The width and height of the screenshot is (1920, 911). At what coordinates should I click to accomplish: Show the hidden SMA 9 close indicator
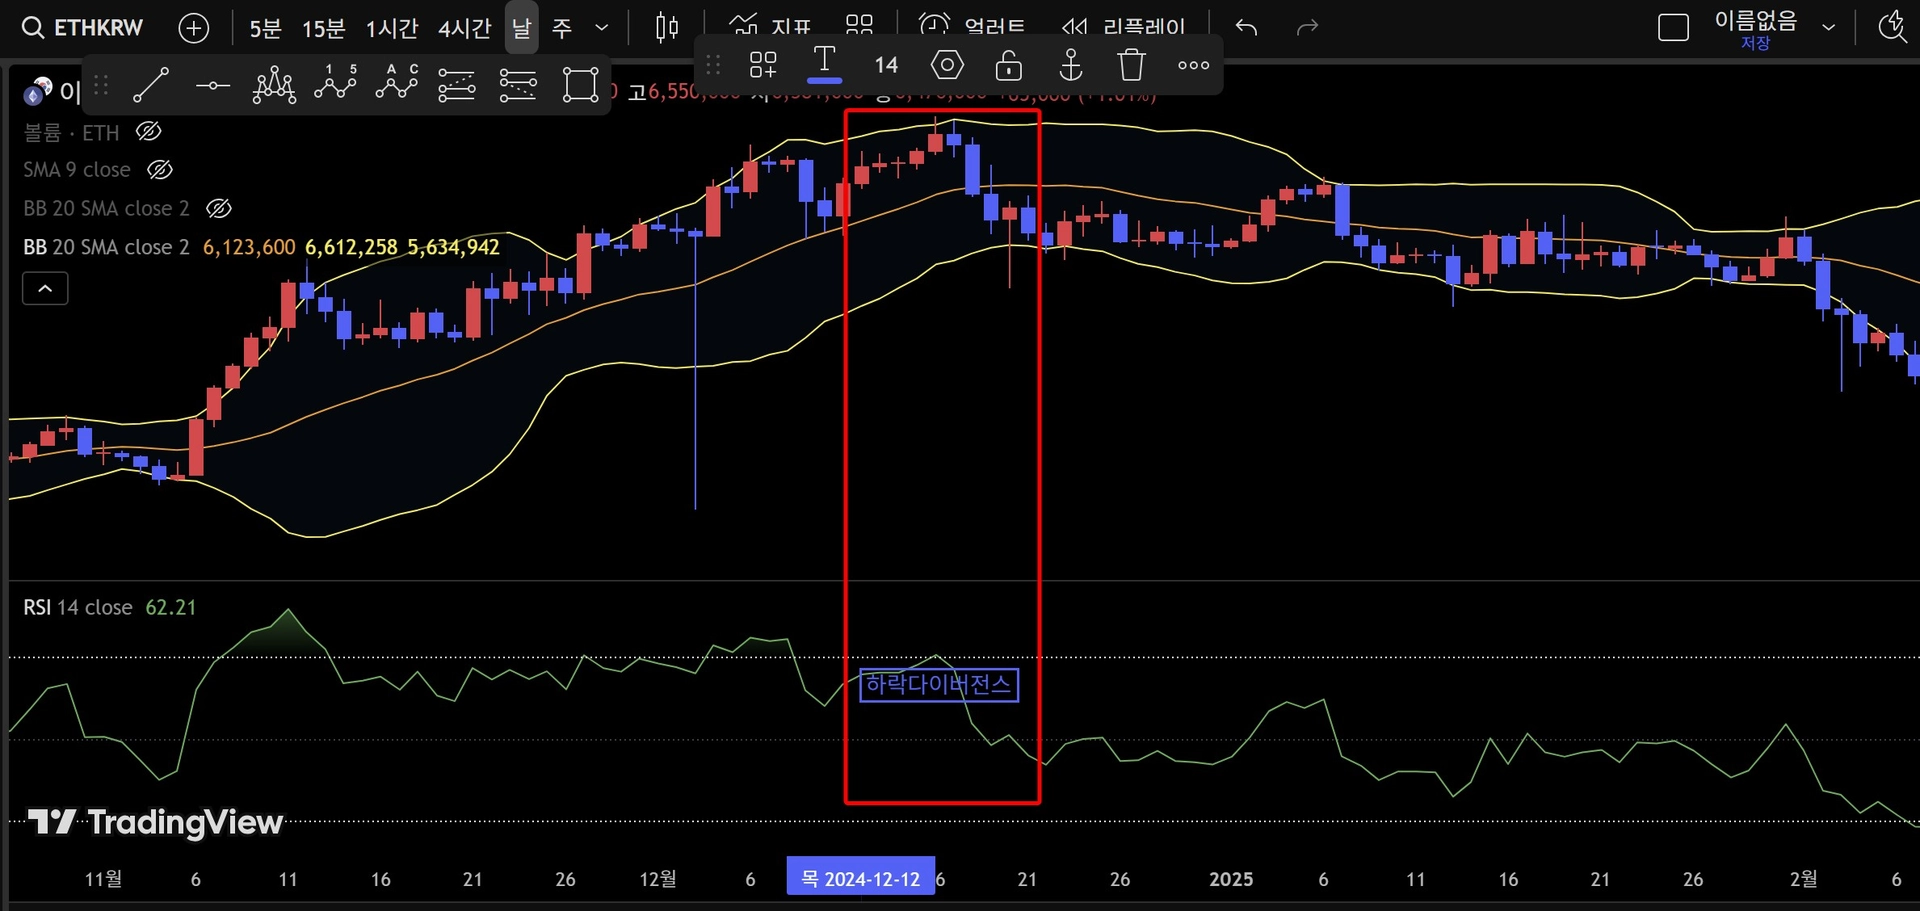(160, 170)
